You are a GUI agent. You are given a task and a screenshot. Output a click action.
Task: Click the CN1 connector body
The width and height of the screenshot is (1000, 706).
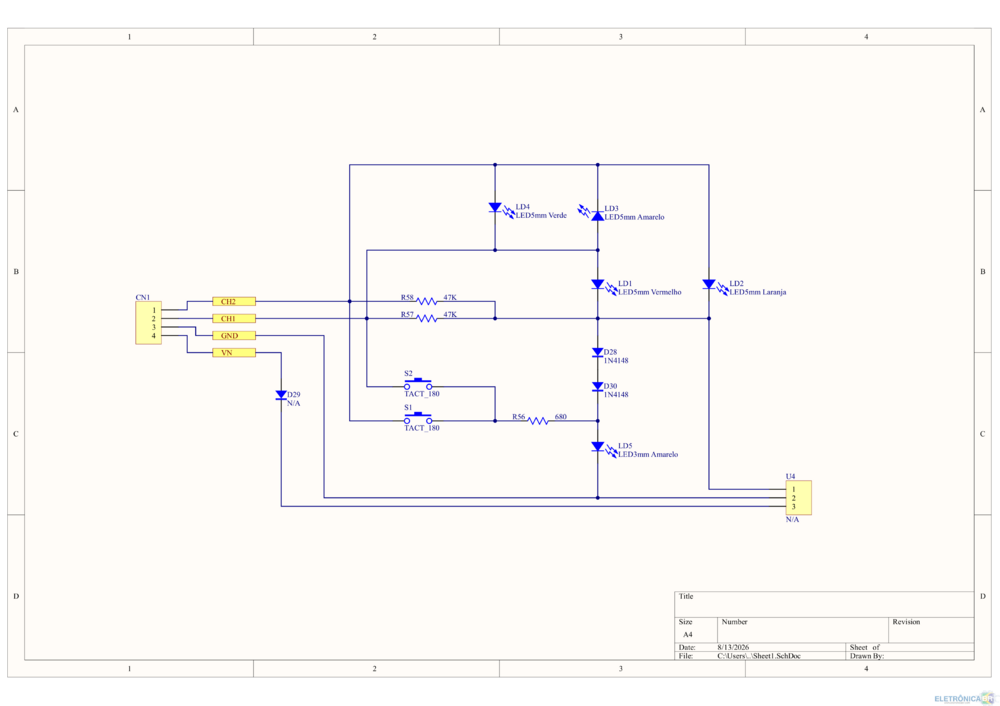pyautogui.click(x=148, y=323)
